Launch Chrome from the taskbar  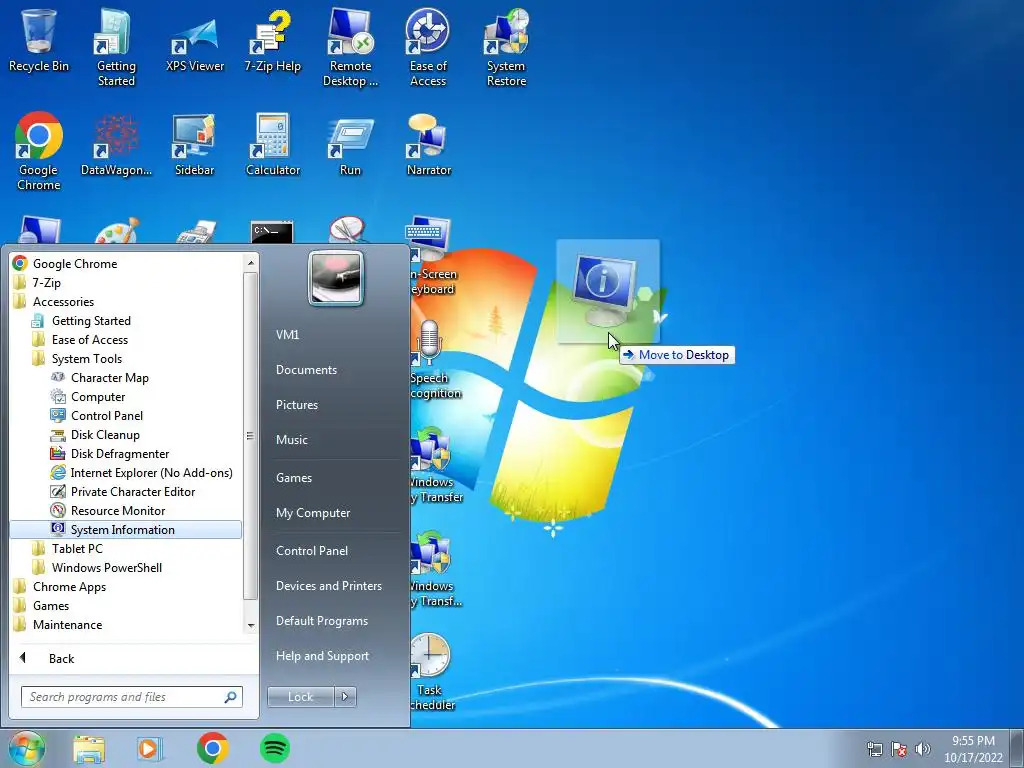[212, 748]
